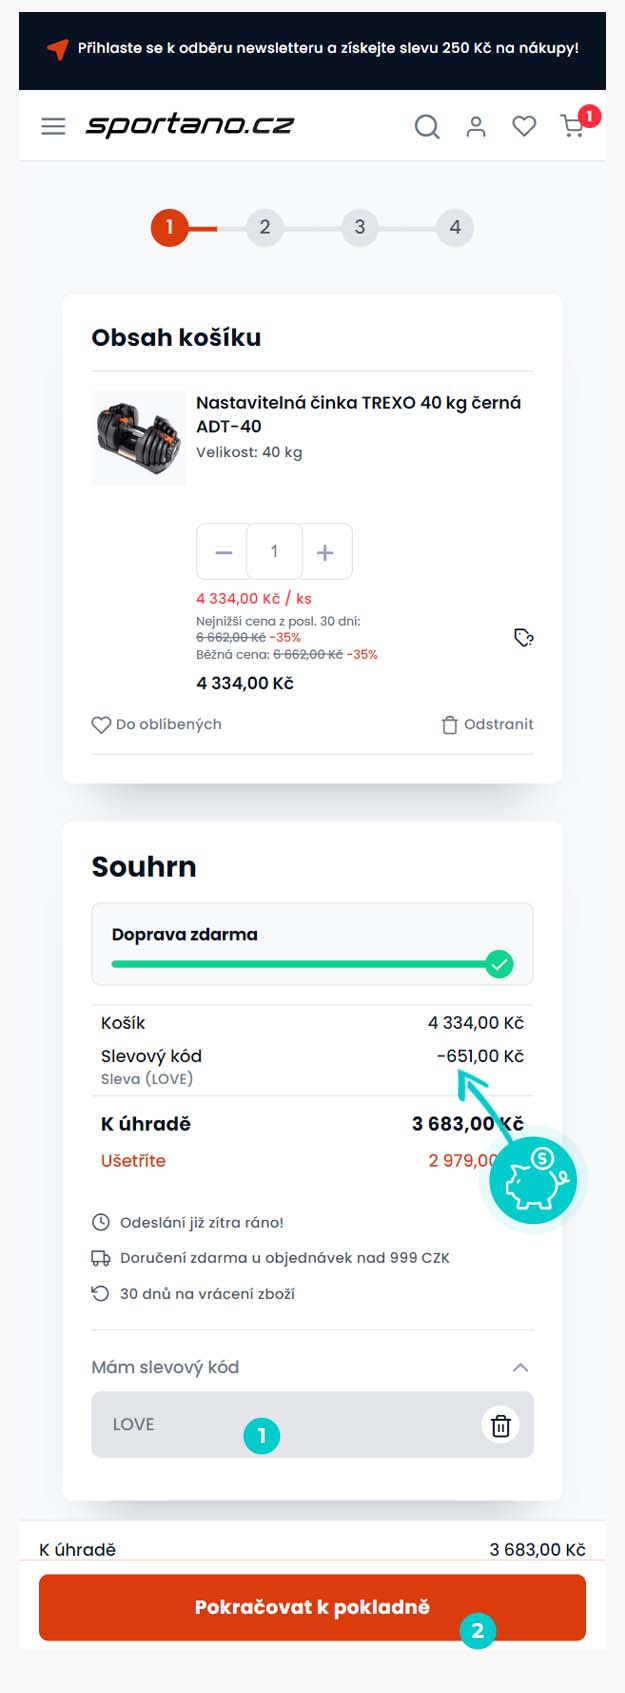The image size is (625, 1693).
Task: Click the quantity input field
Action: pyautogui.click(x=274, y=552)
